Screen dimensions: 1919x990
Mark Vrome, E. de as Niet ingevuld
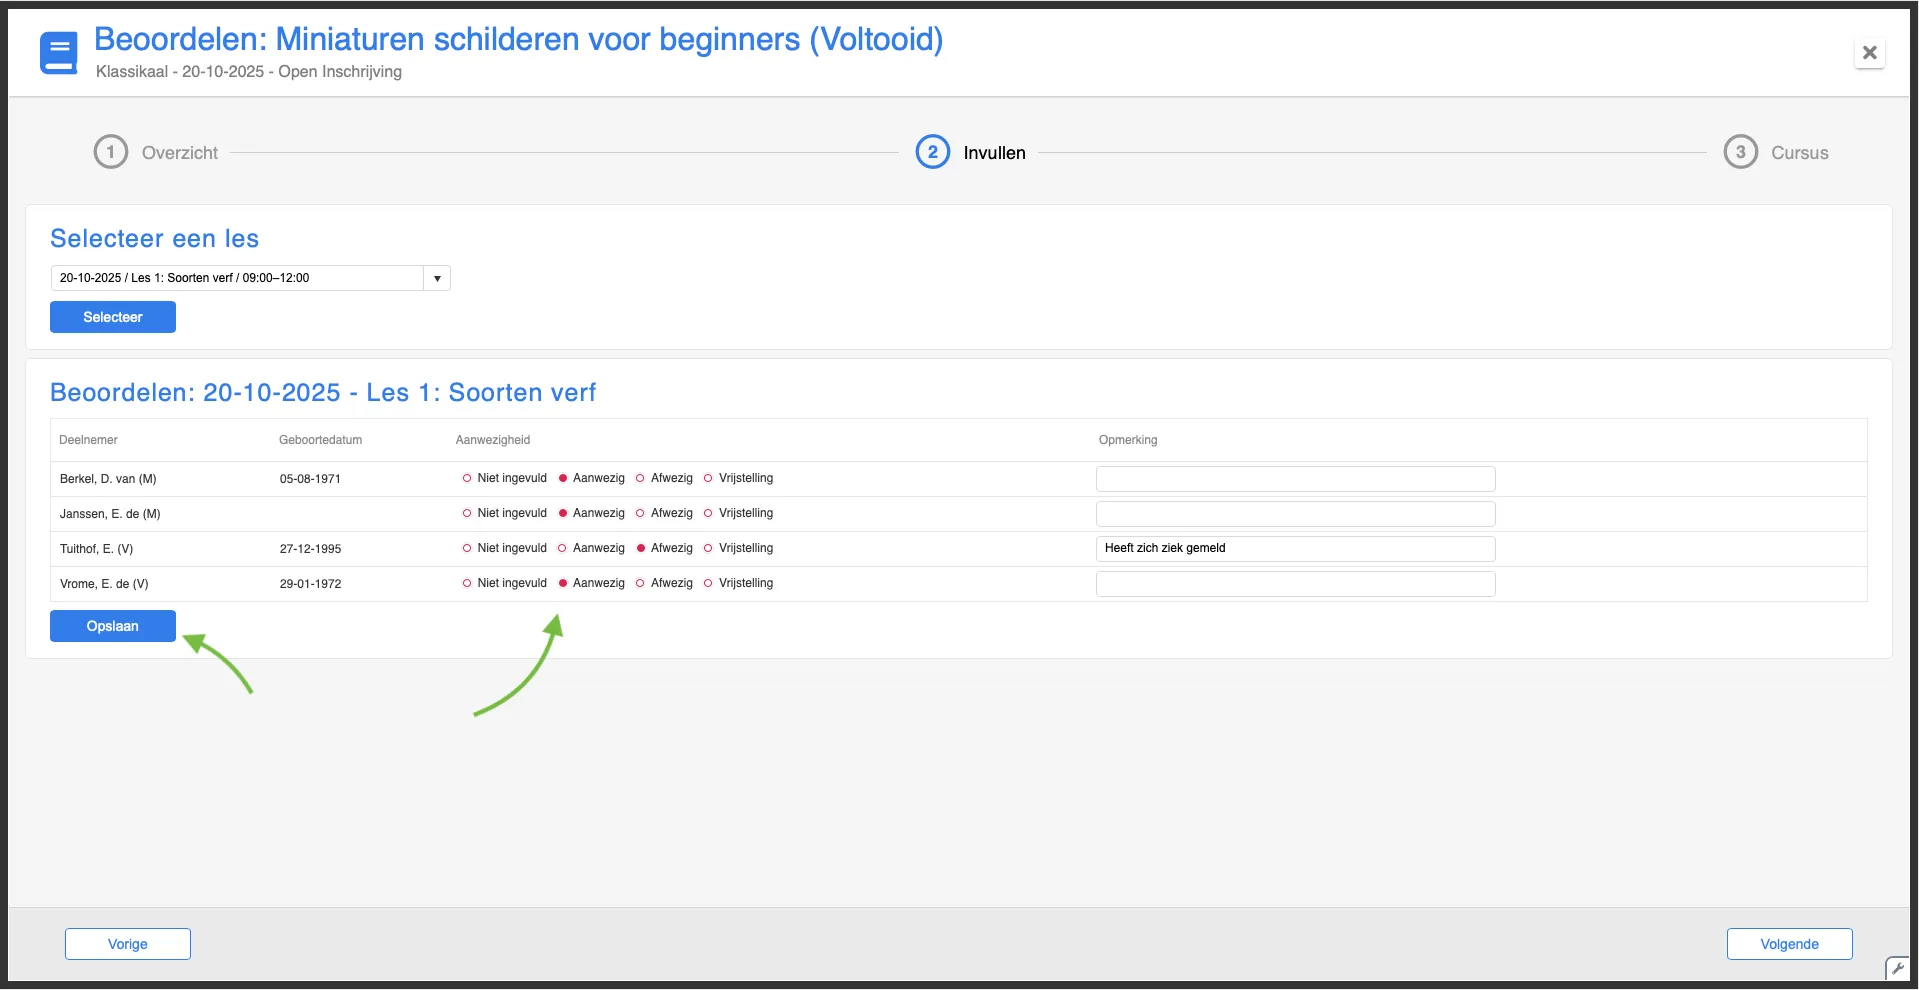[467, 583]
